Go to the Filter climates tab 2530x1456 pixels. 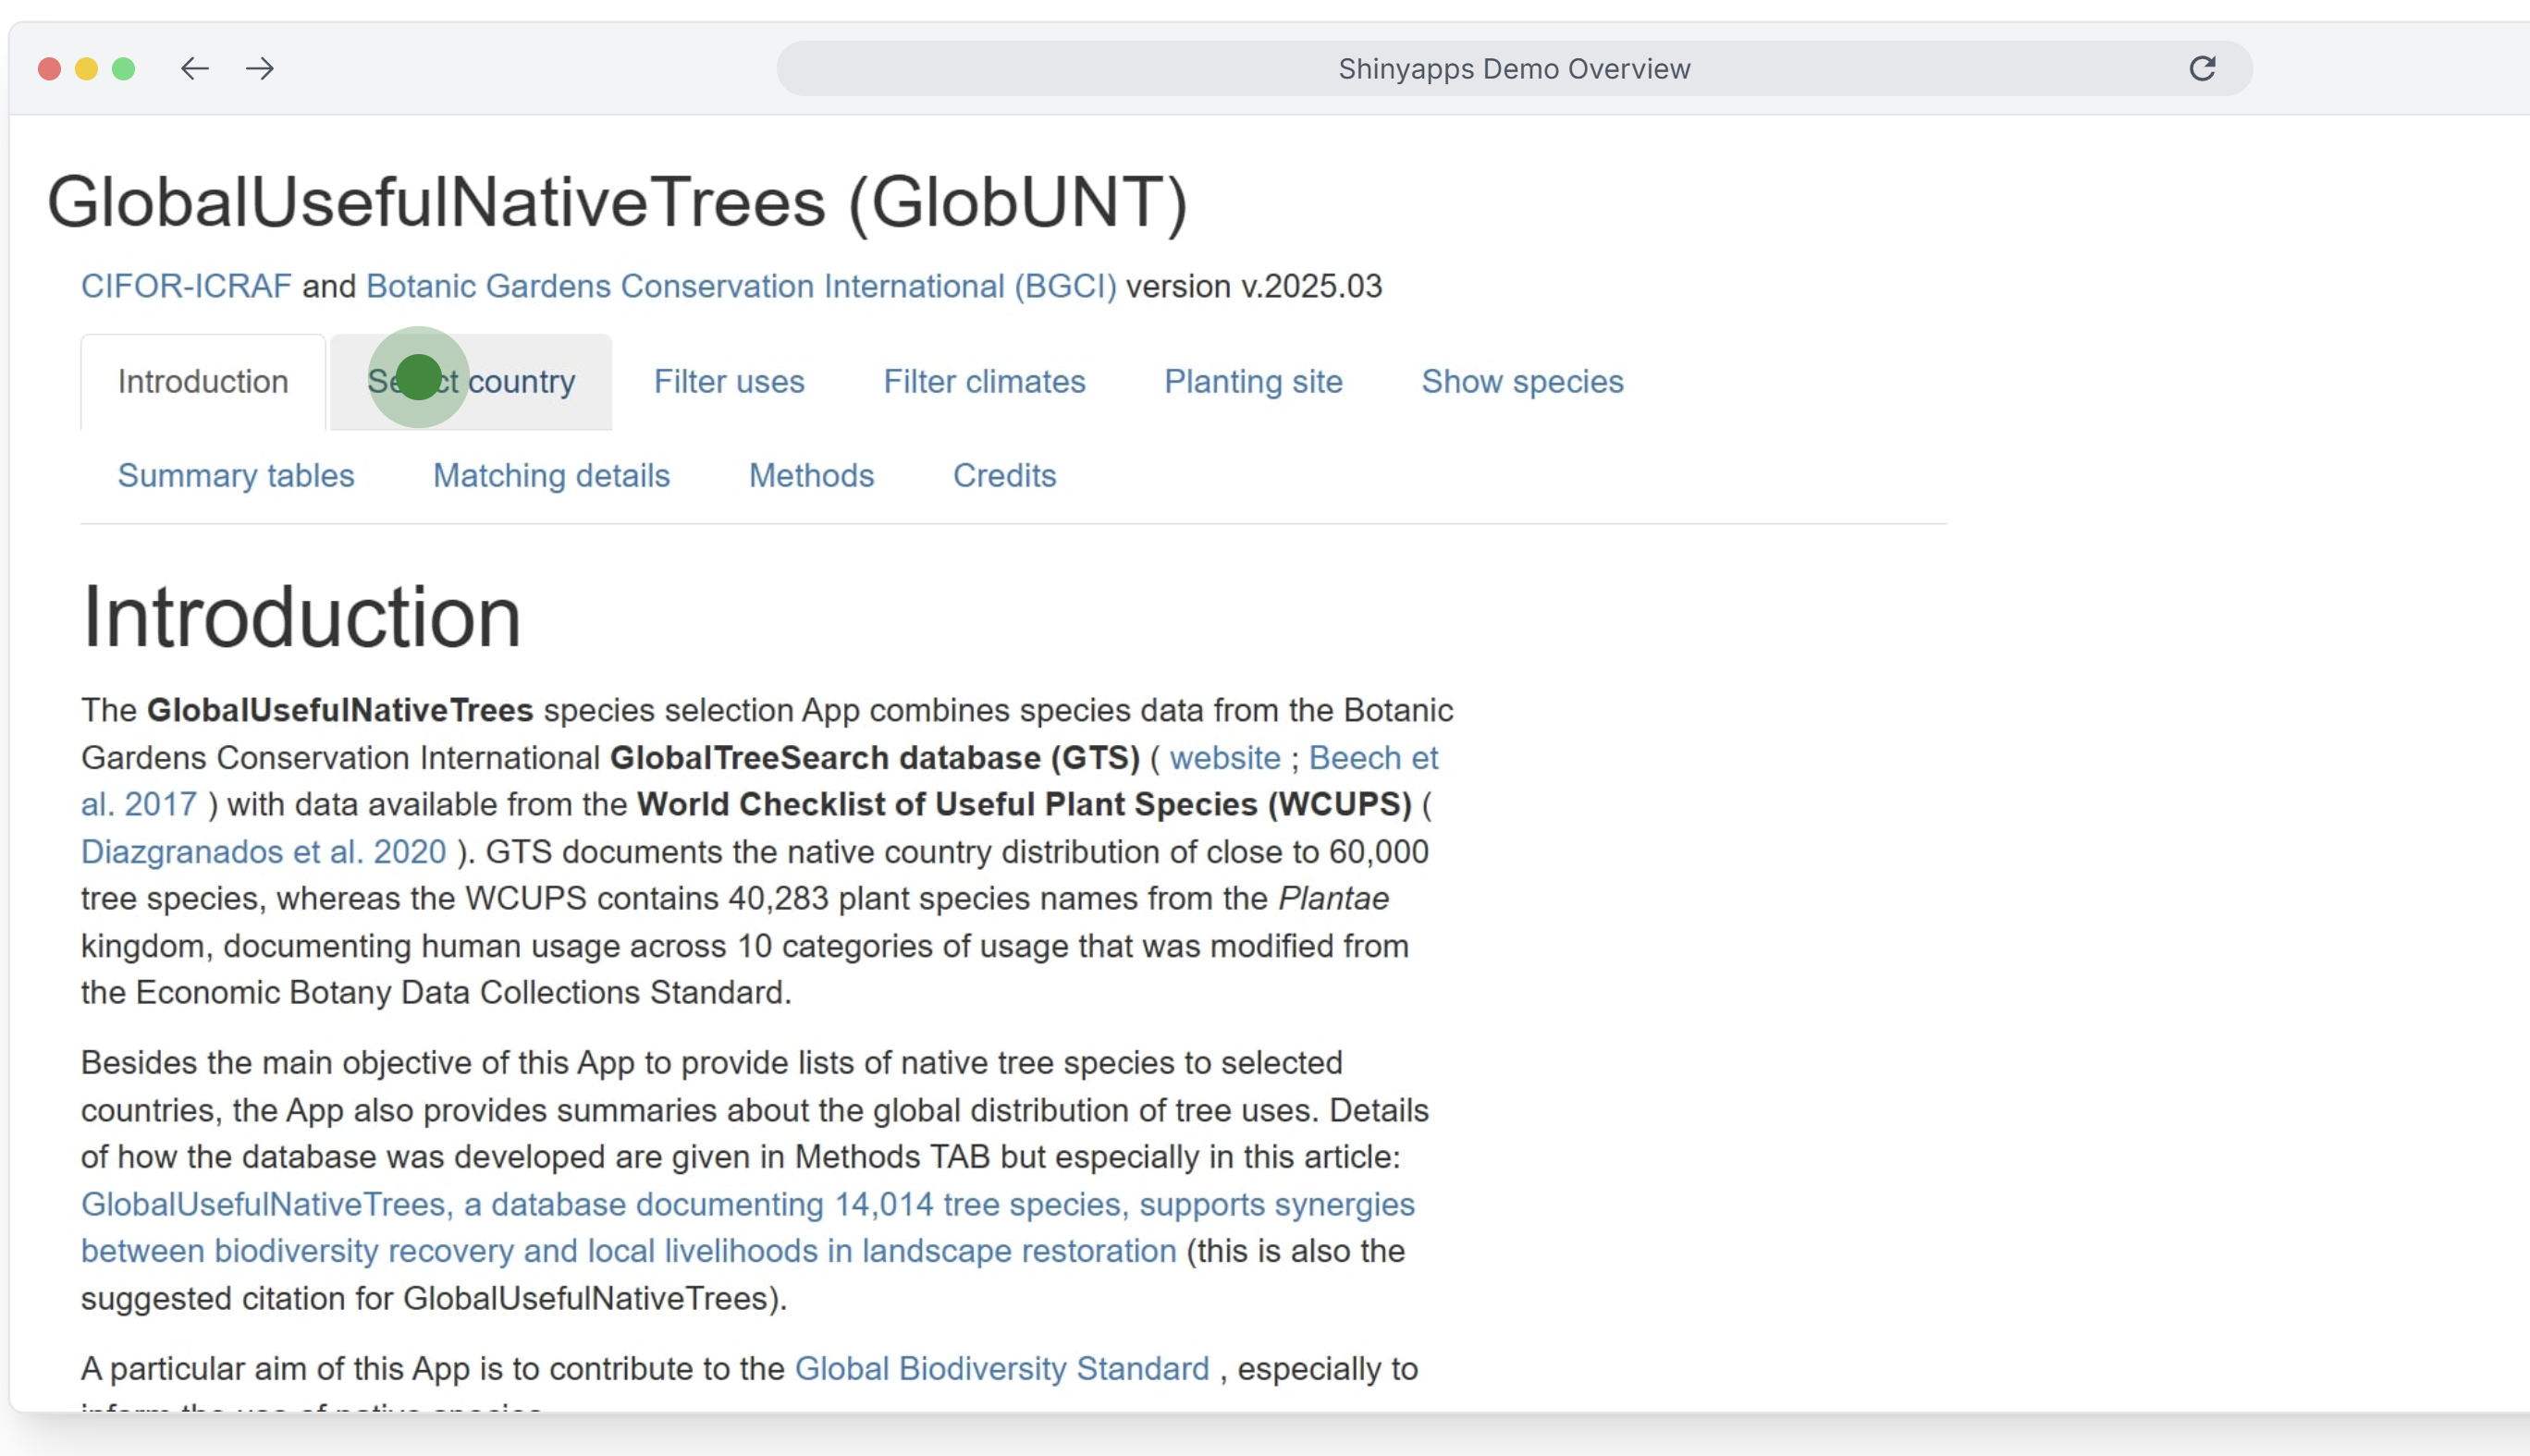pos(984,382)
